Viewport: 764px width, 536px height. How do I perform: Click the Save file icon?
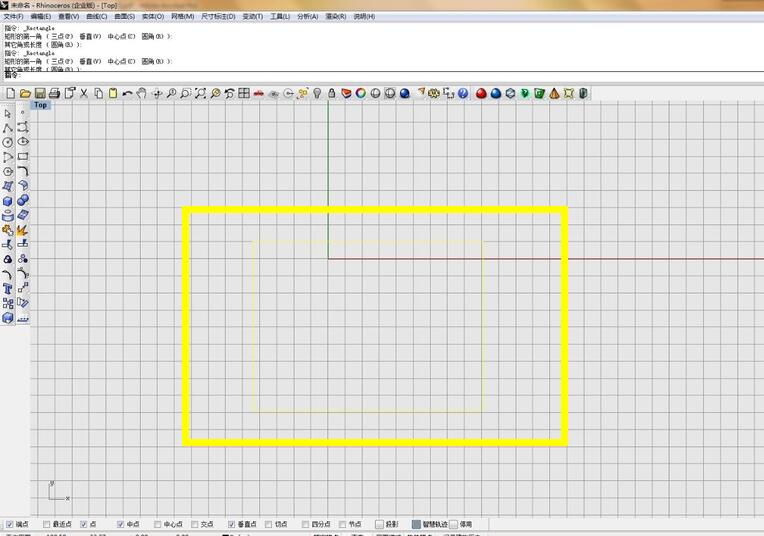tap(40, 93)
